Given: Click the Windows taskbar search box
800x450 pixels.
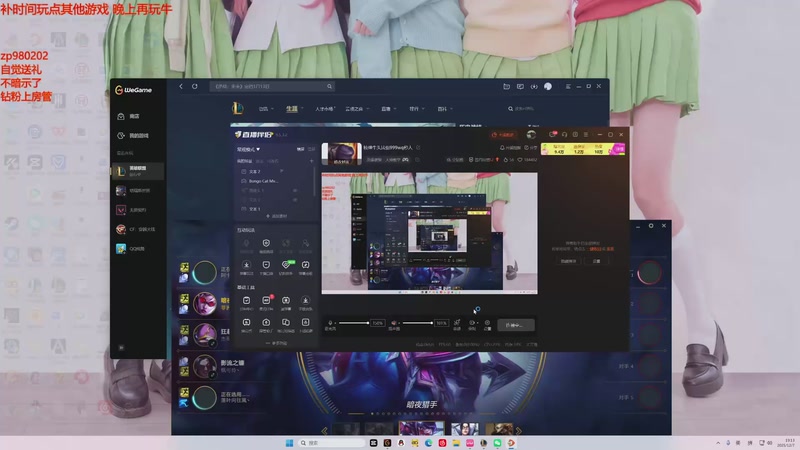Looking at the screenshot, I should click(332, 443).
